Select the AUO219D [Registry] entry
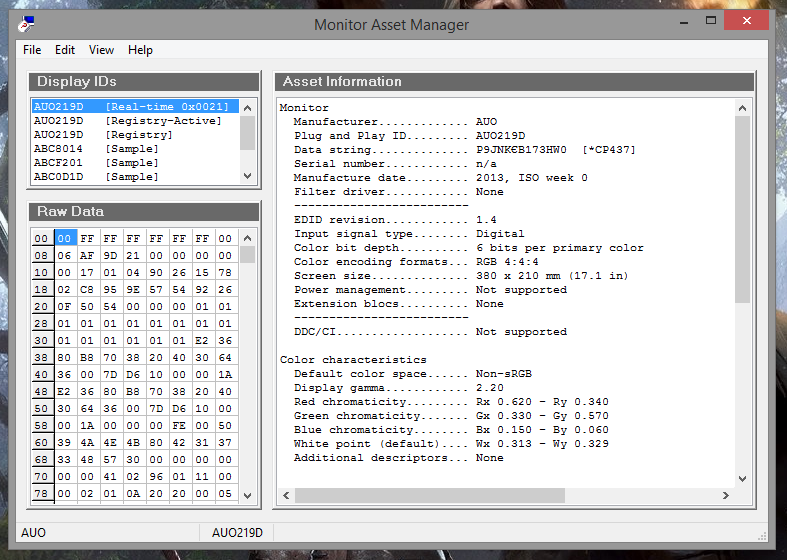The image size is (787, 560). 135,134
